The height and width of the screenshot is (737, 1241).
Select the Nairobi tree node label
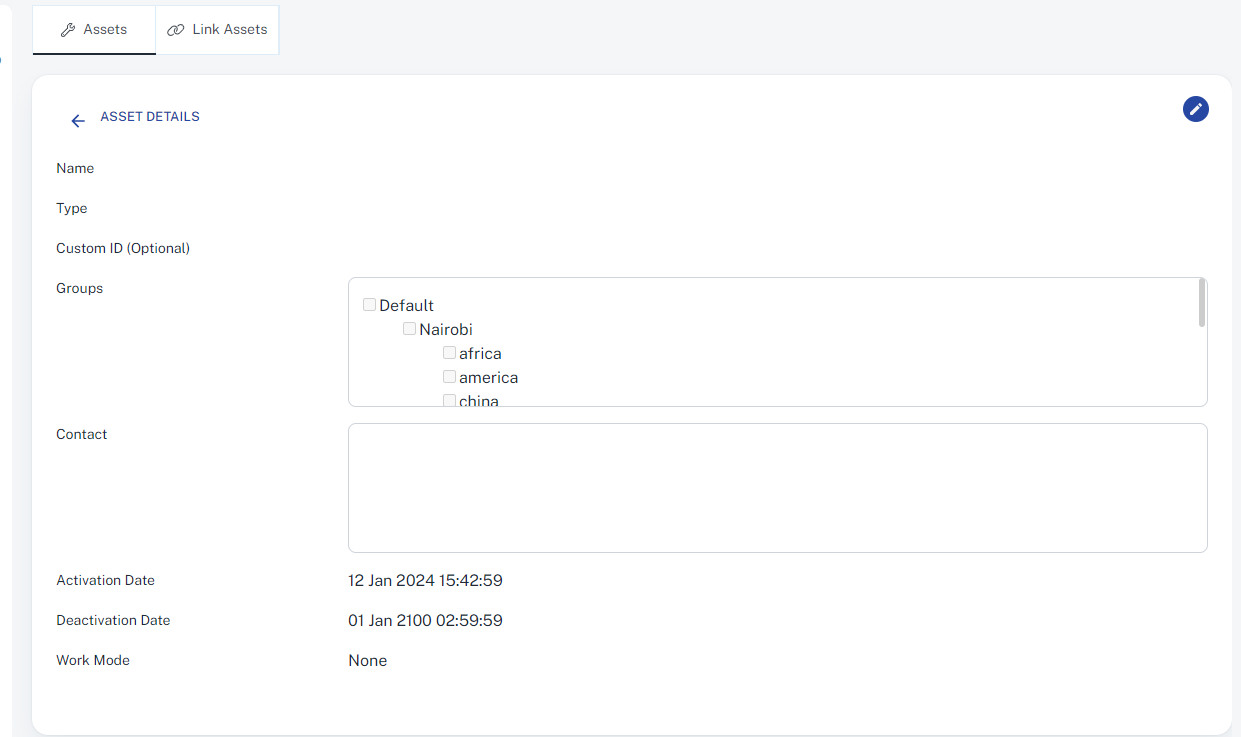pyautogui.click(x=446, y=330)
